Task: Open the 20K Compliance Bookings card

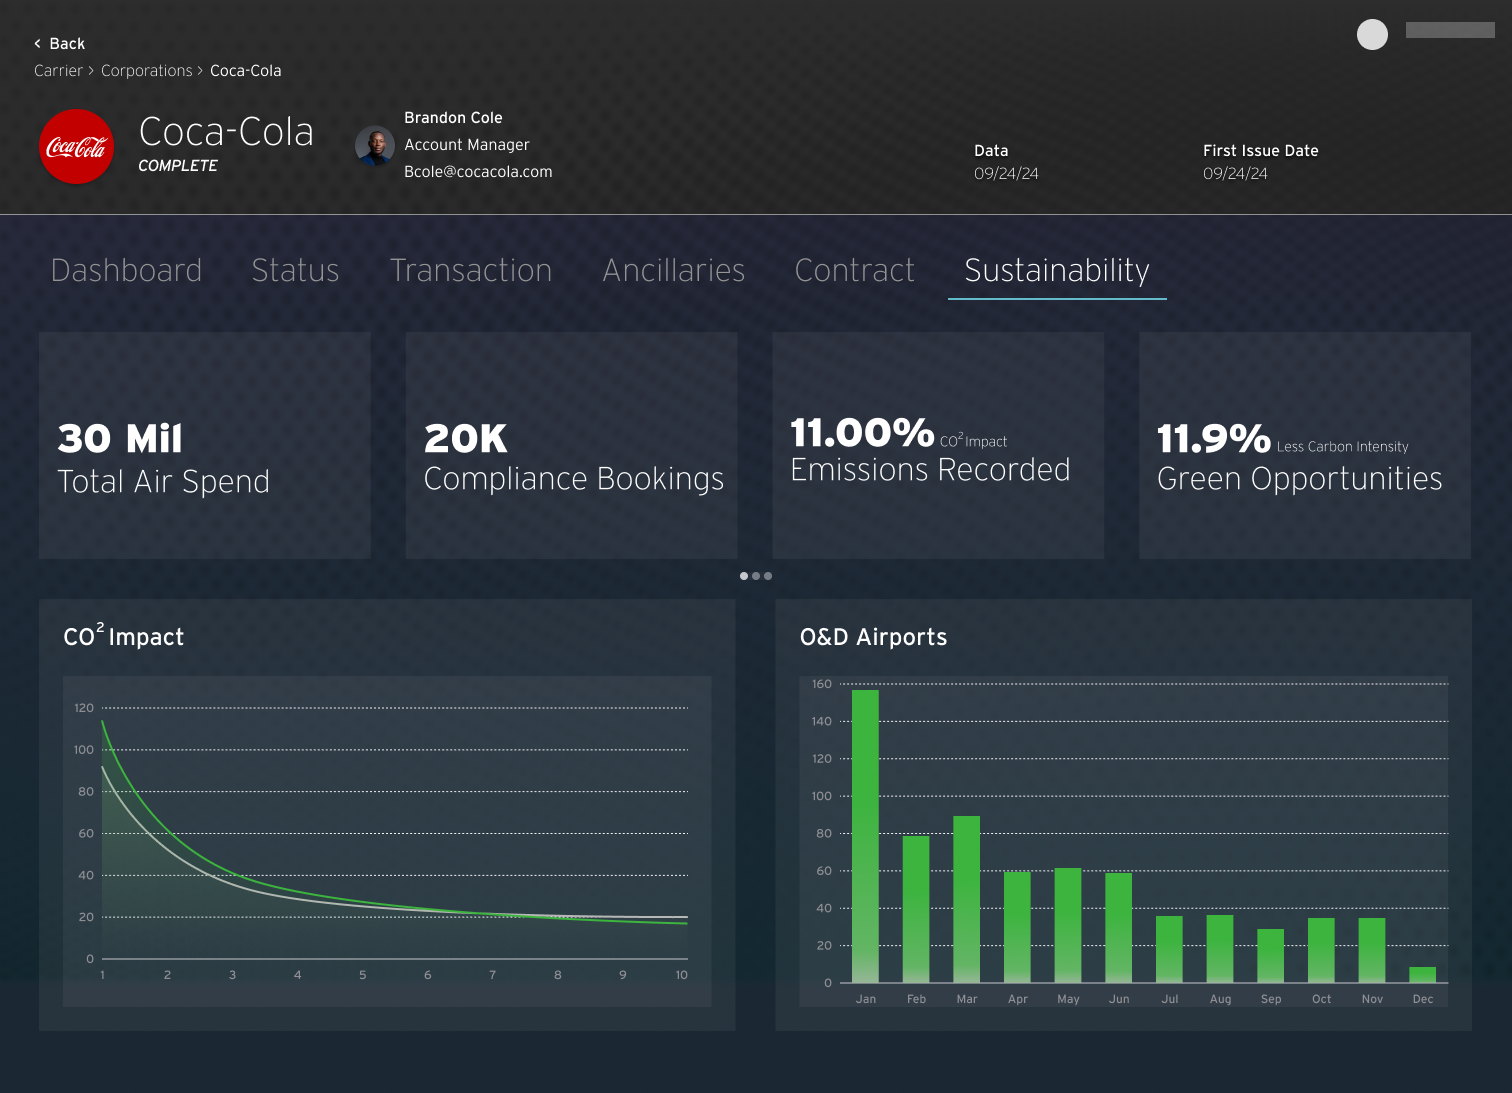Action: point(572,445)
